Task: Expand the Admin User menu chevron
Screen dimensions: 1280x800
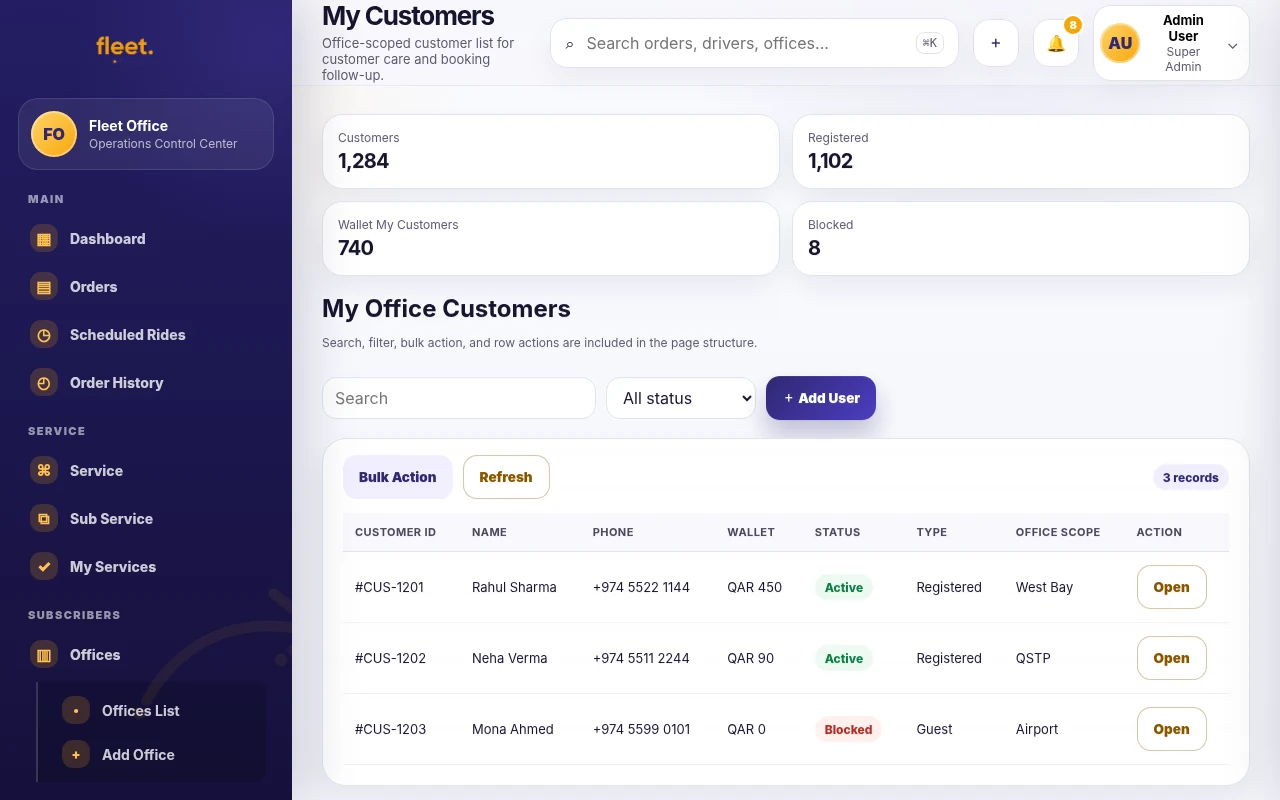Action: pos(1233,46)
